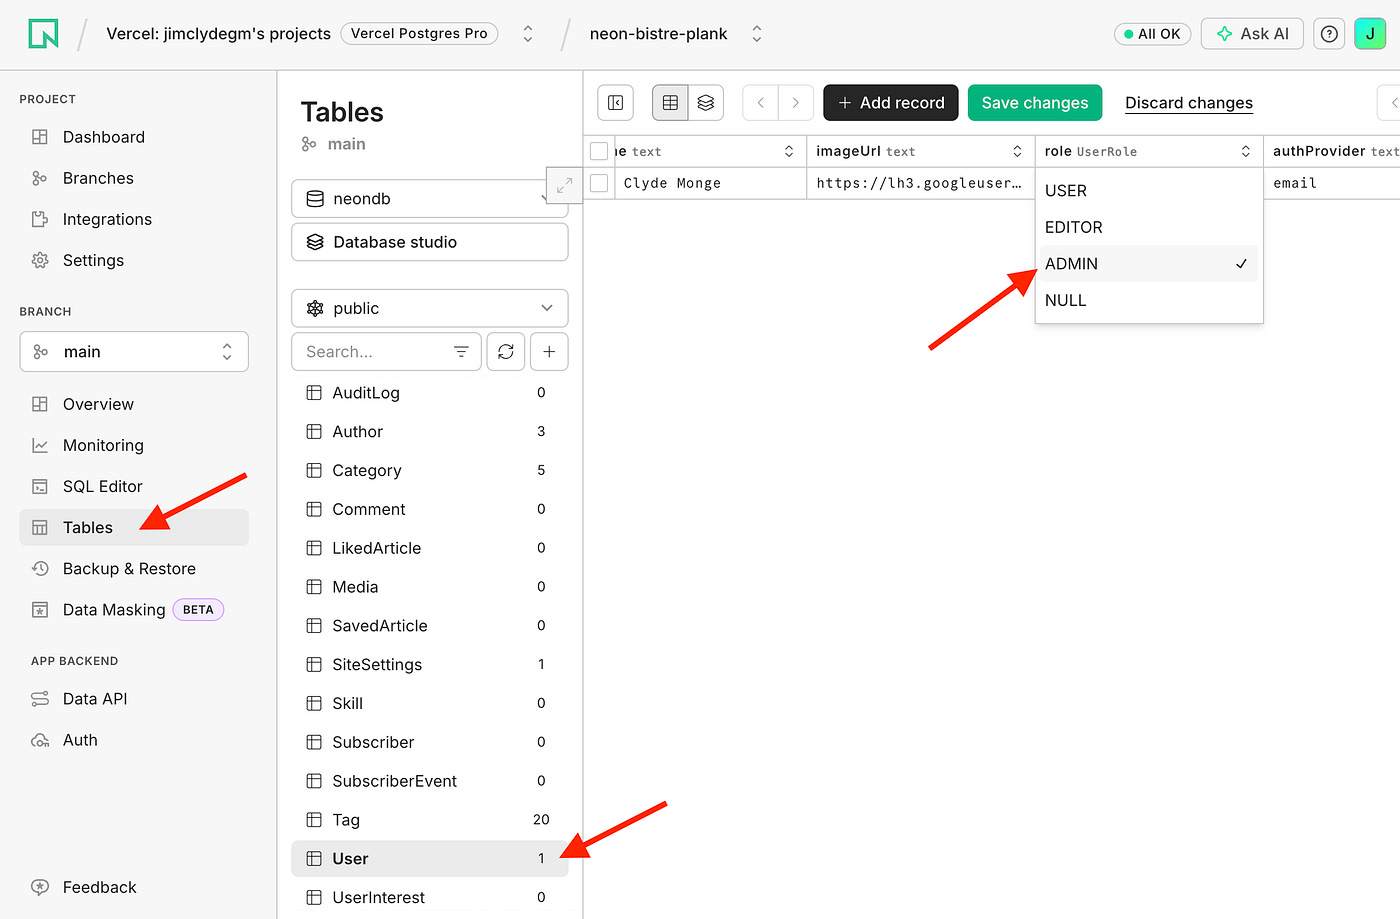
Task: Open the UserInterest table
Action: pyautogui.click(x=430, y=898)
